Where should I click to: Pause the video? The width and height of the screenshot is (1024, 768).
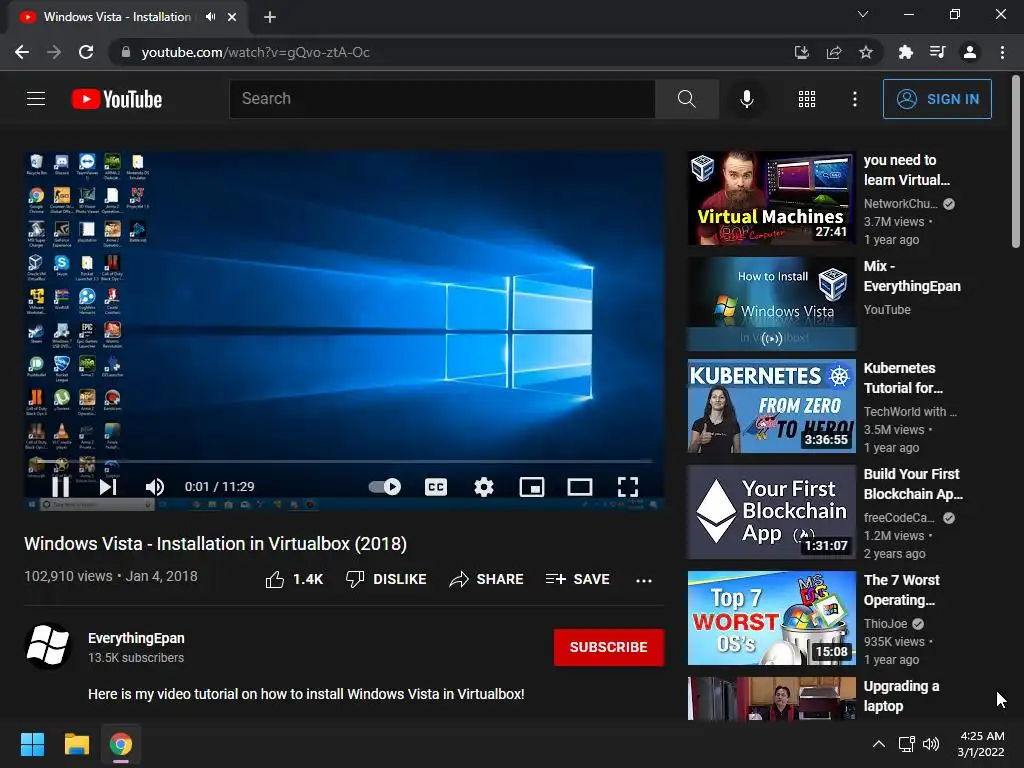(61, 487)
